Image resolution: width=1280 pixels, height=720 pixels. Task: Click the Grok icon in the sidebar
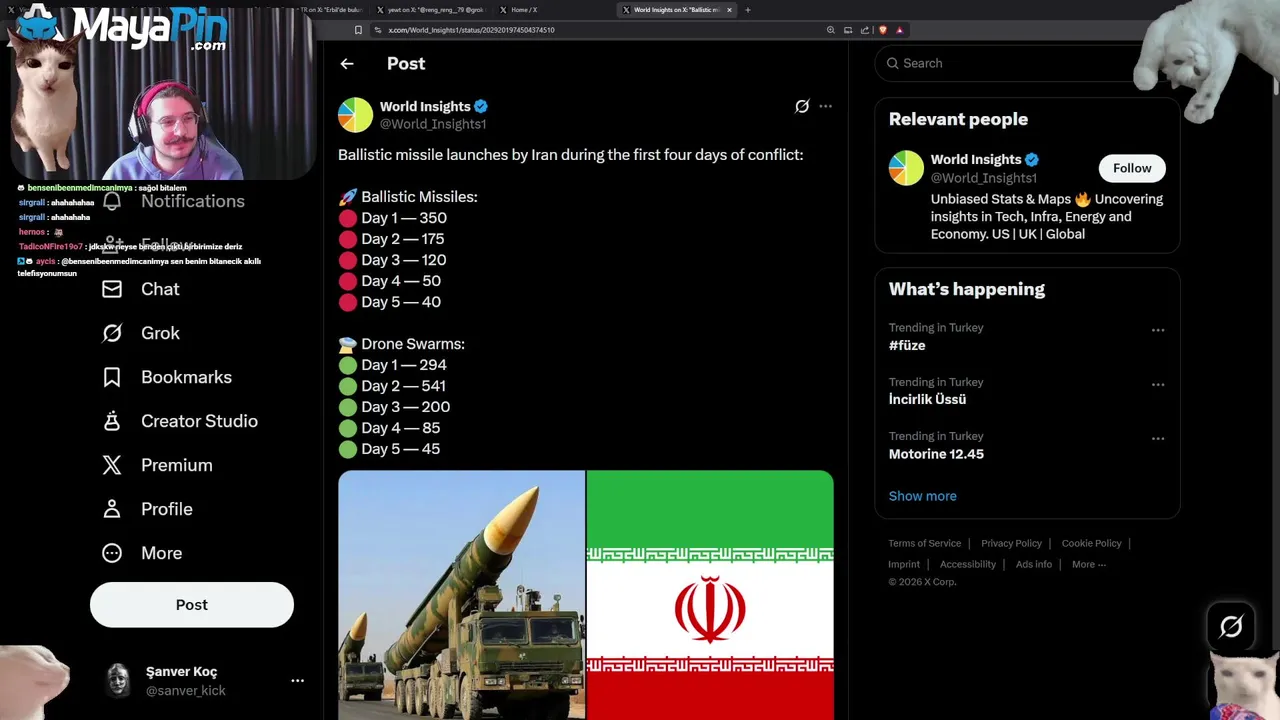click(112, 333)
